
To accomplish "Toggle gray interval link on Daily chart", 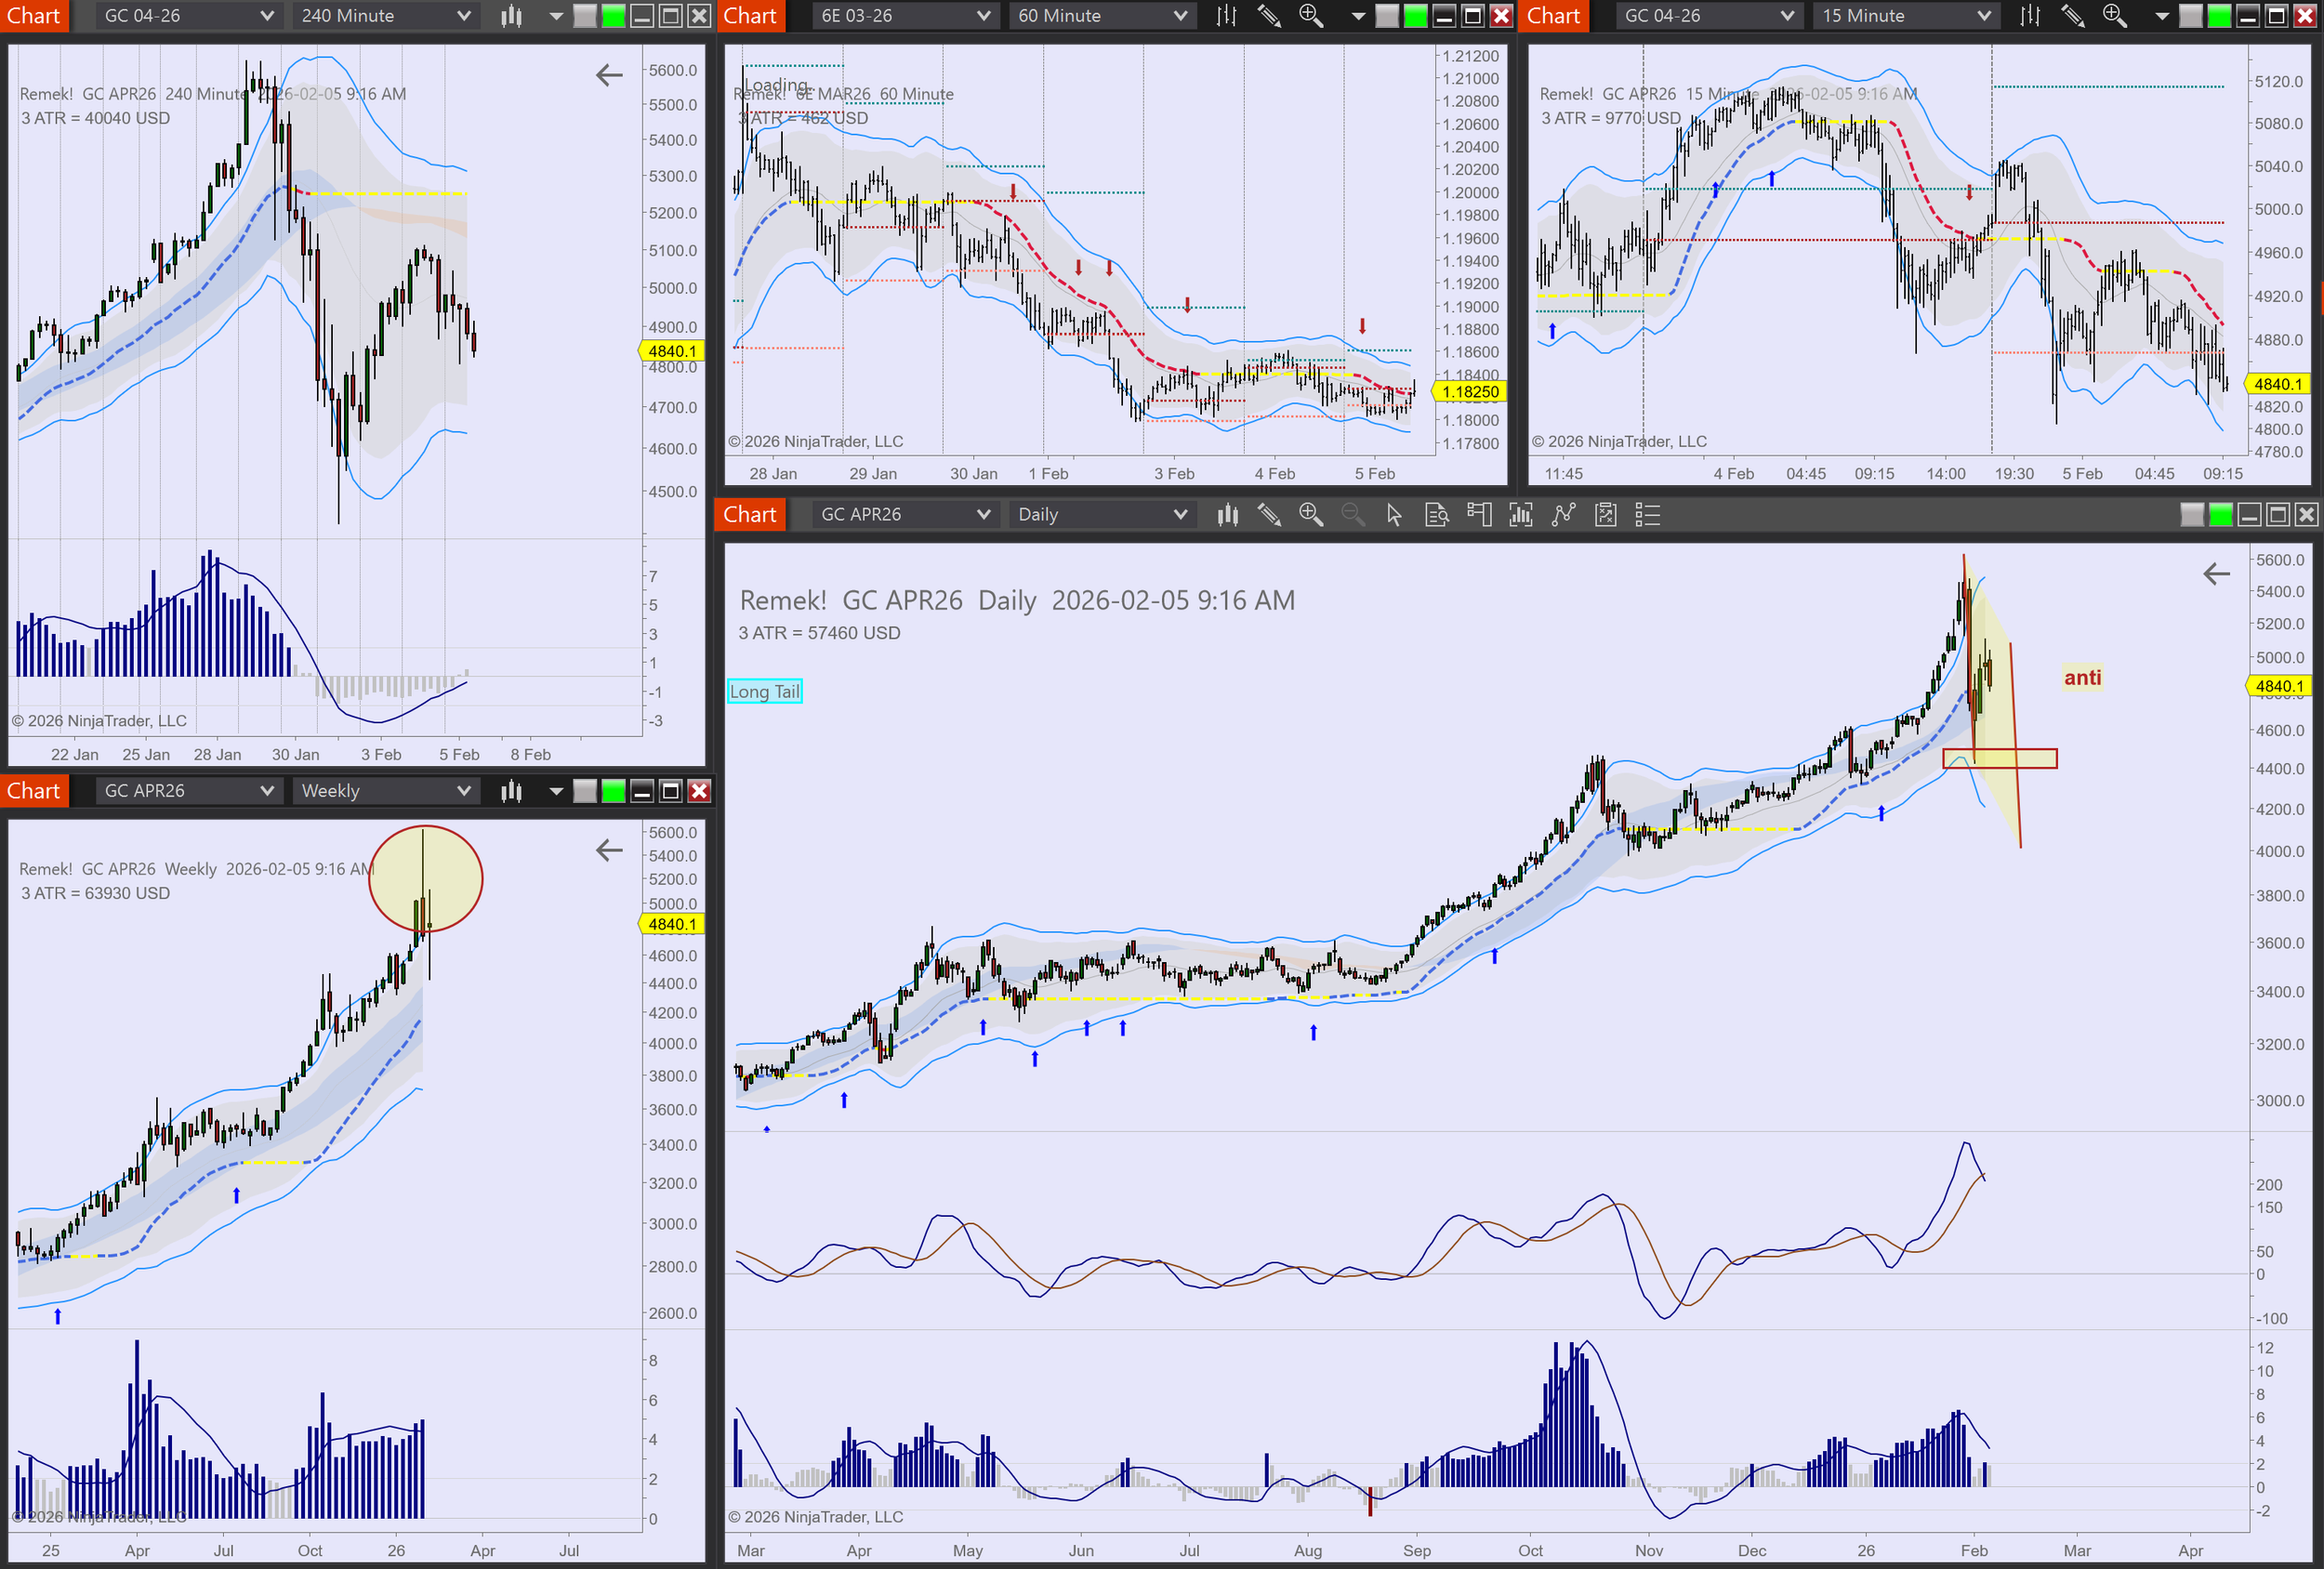I will pos(2191,515).
